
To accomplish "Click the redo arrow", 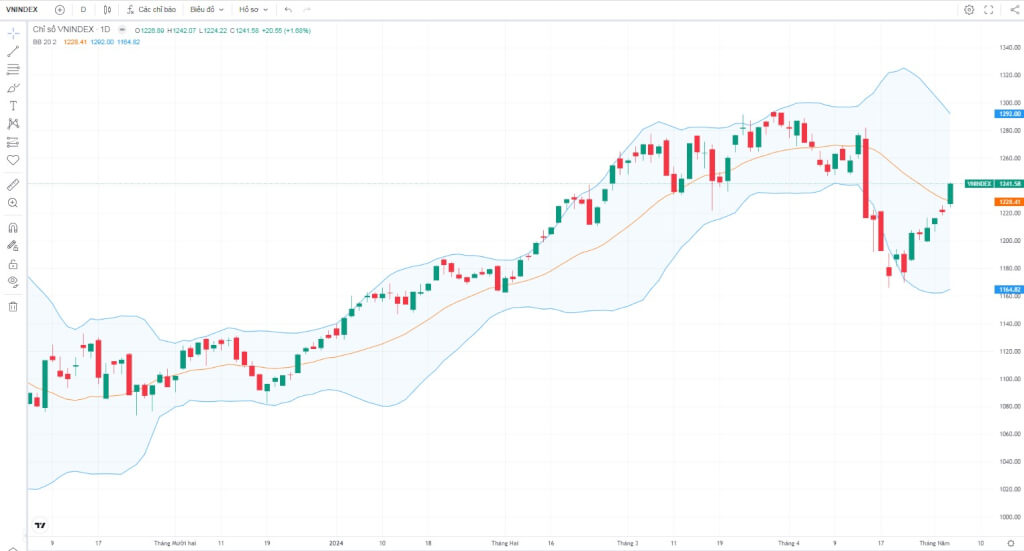I will pyautogui.click(x=307, y=10).
